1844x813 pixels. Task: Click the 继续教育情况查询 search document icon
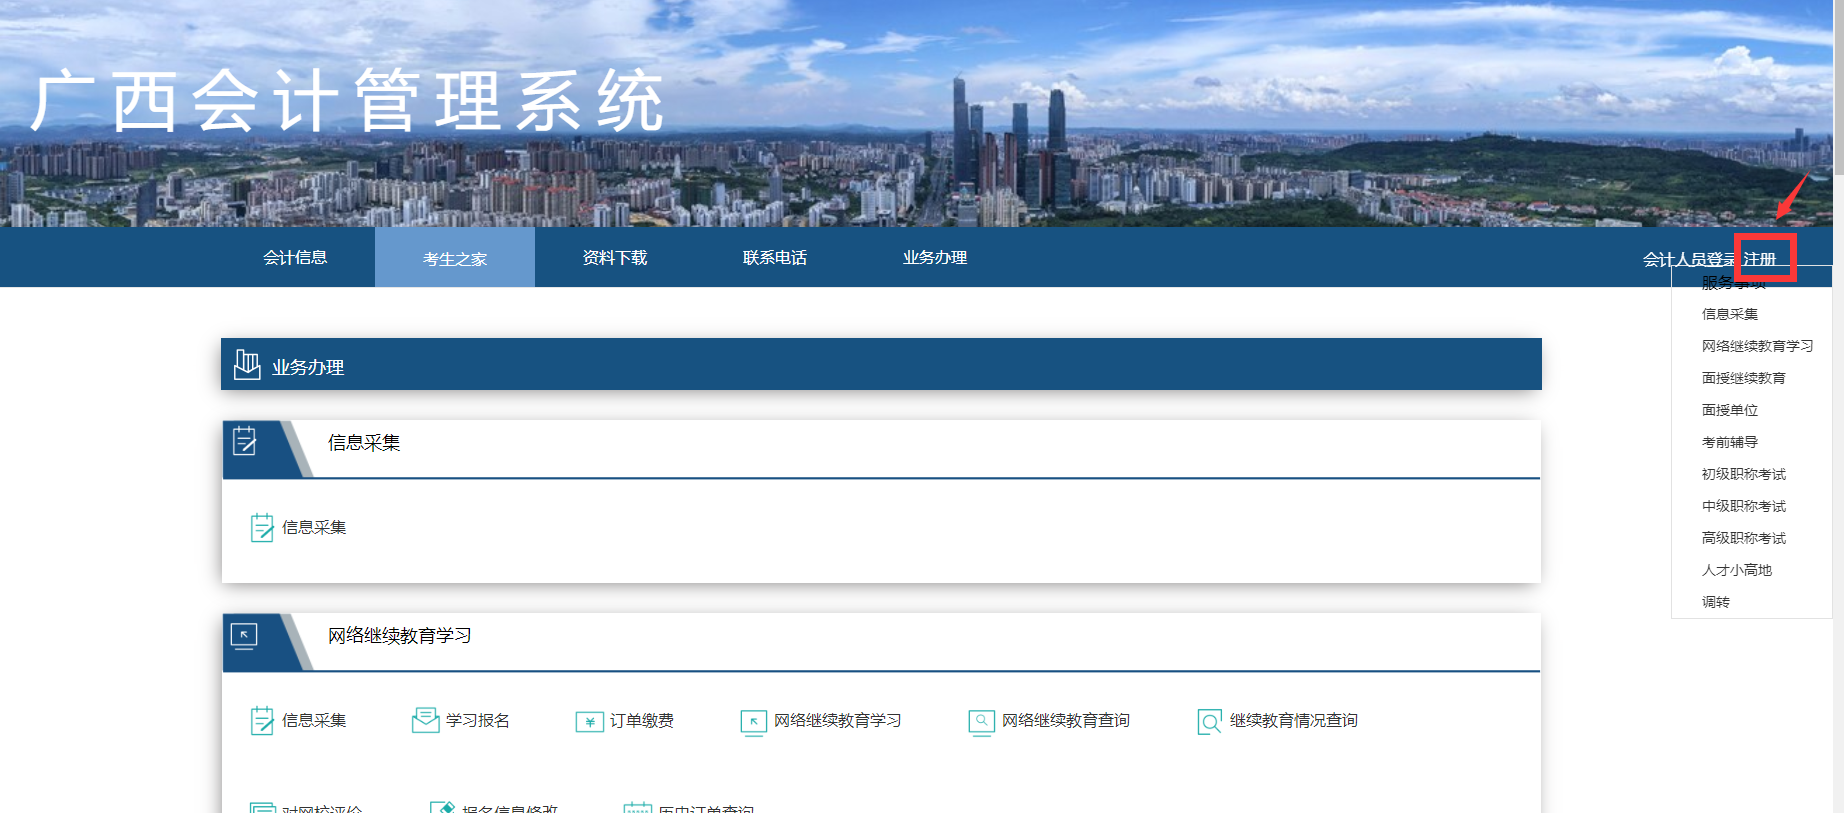tap(1209, 721)
